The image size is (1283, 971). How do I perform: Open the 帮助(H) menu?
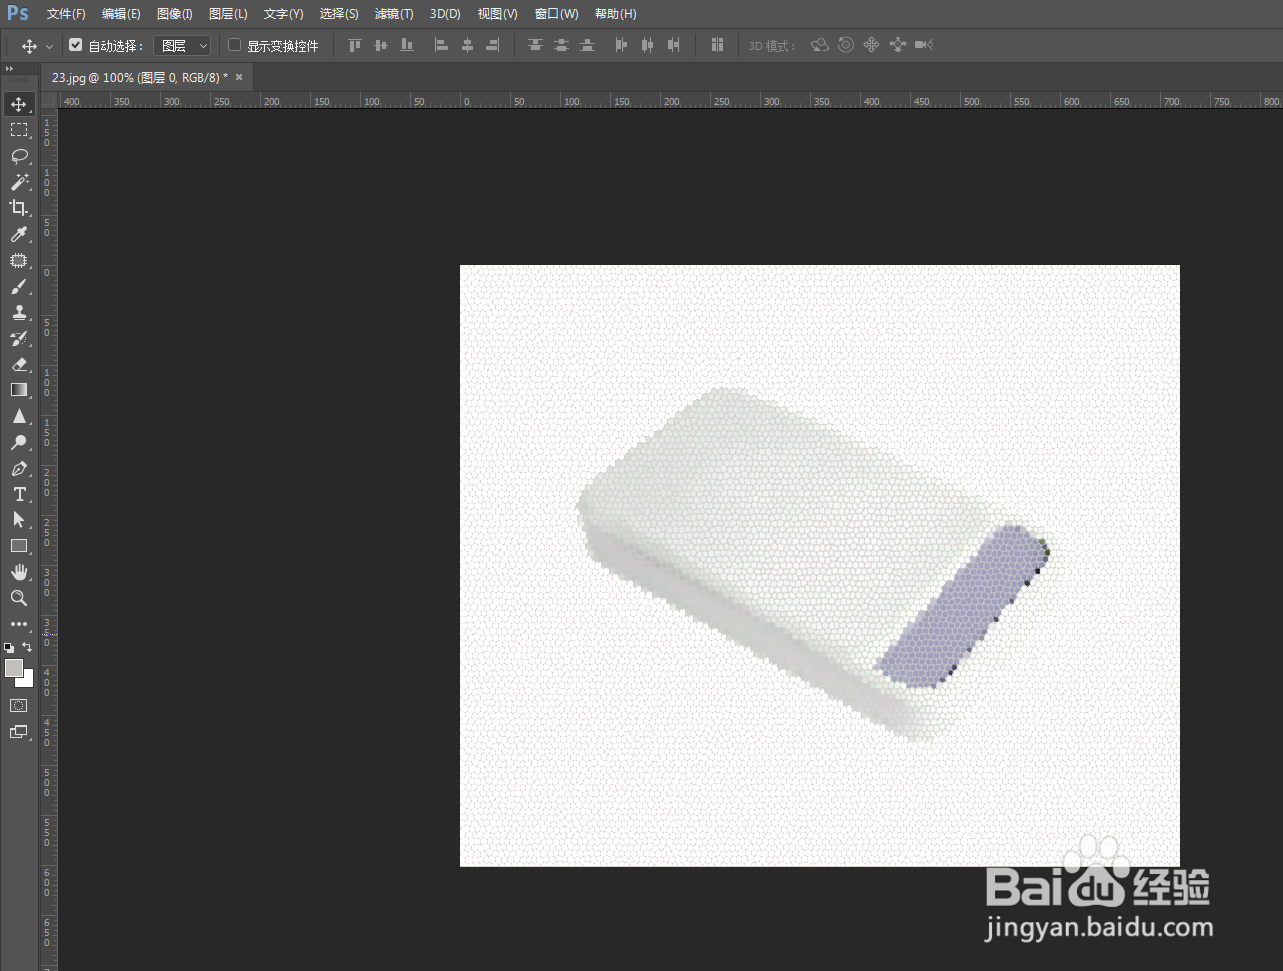click(x=615, y=14)
